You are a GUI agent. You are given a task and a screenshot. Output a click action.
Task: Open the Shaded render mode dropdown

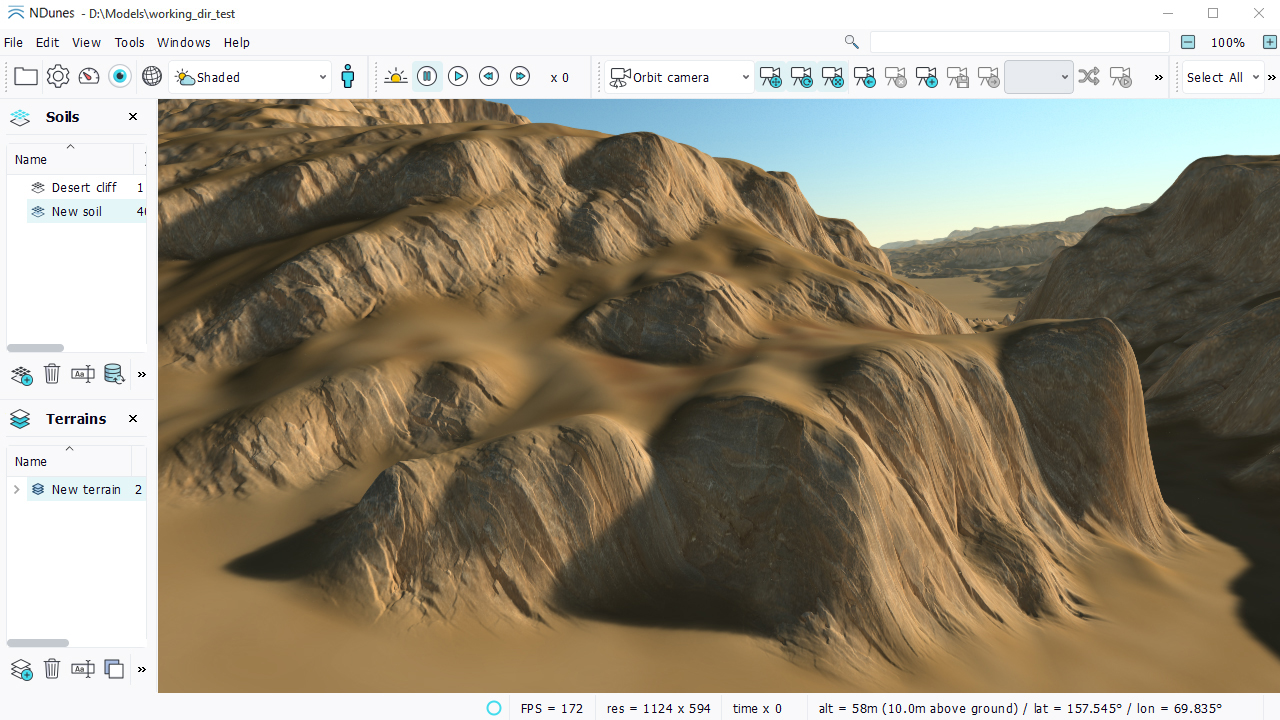[250, 77]
